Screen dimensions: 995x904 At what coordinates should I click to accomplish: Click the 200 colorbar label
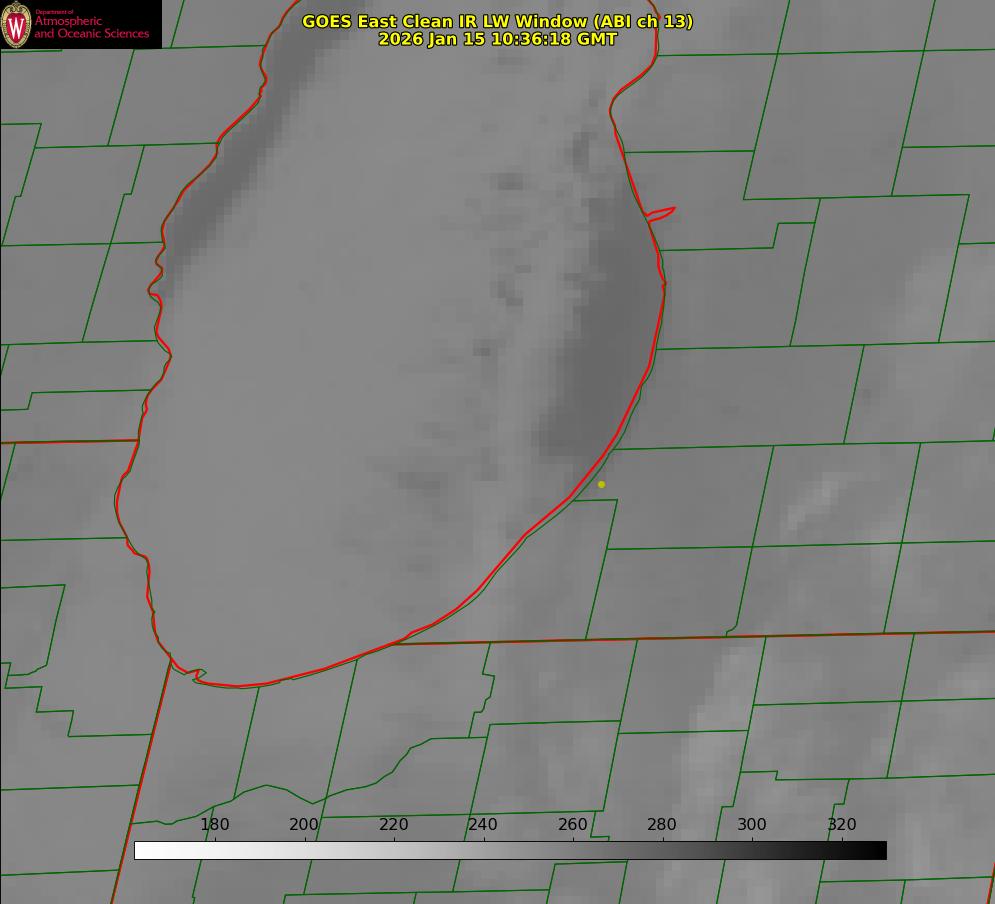pos(304,824)
